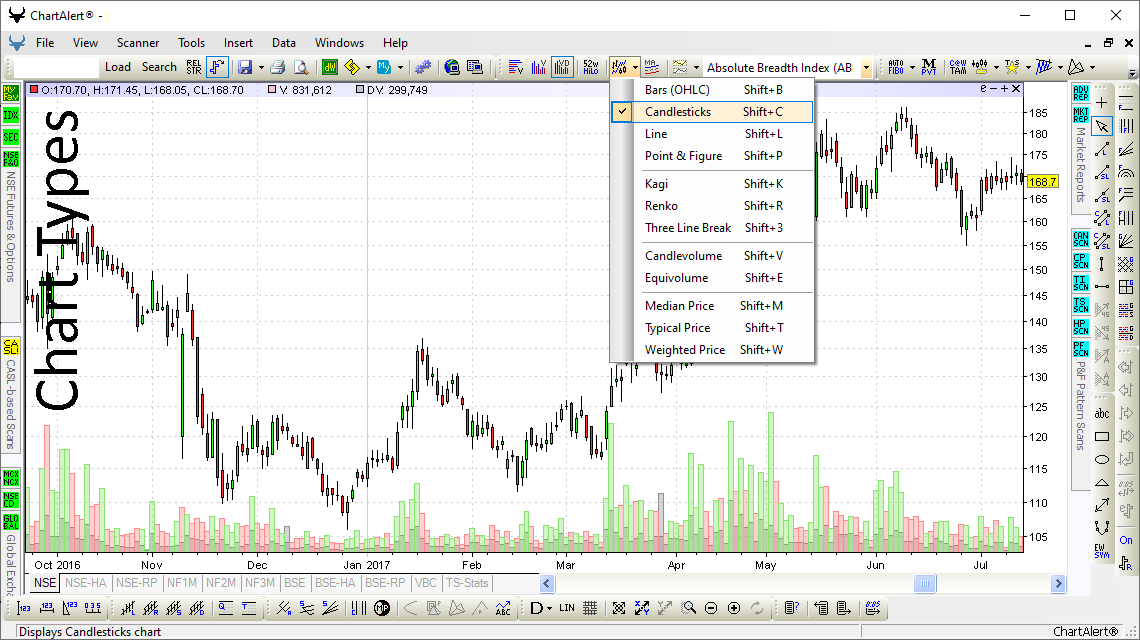Click the AUTO FIBO icon
The height and width of the screenshot is (640, 1140).
pyautogui.click(x=896, y=67)
